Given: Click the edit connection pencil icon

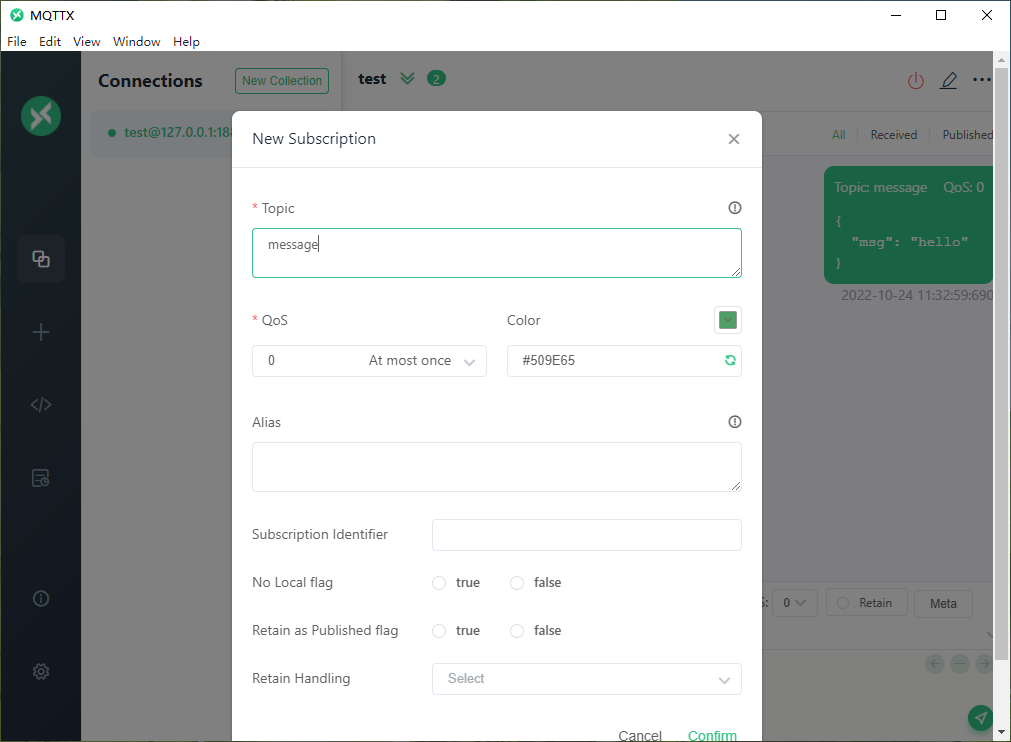Looking at the screenshot, I should [x=948, y=81].
